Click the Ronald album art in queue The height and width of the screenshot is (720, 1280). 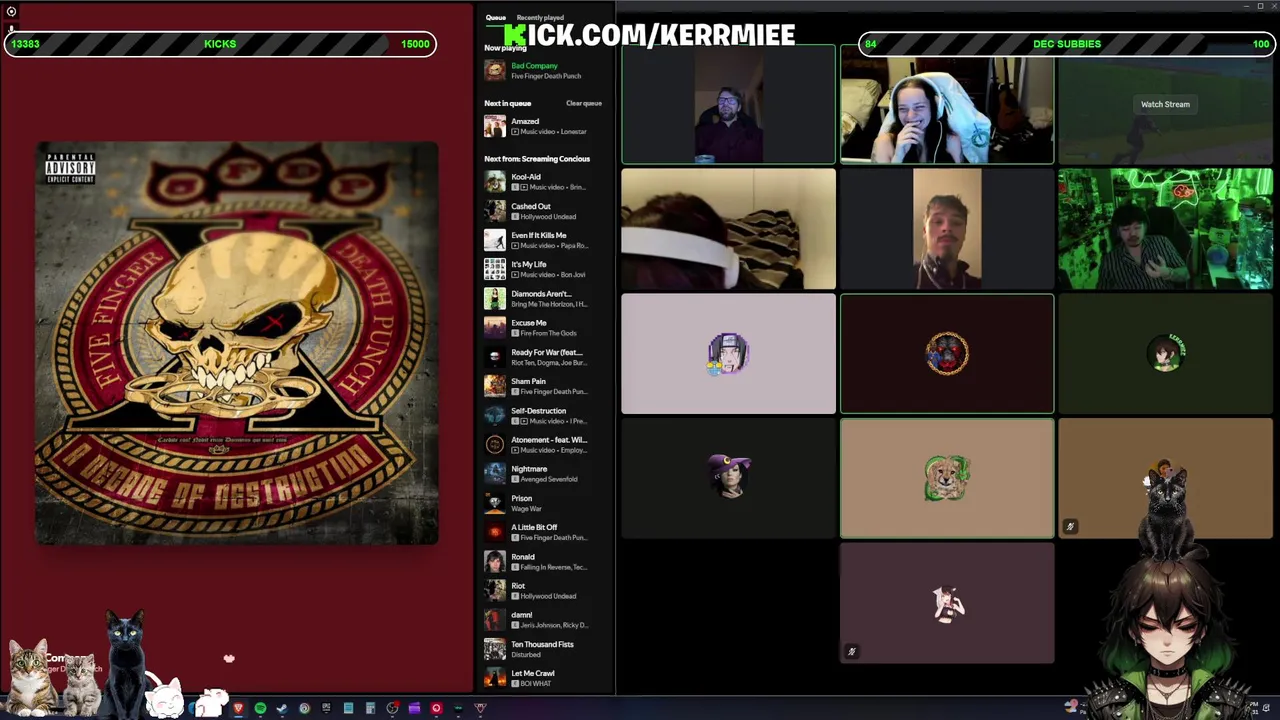tap(494, 561)
